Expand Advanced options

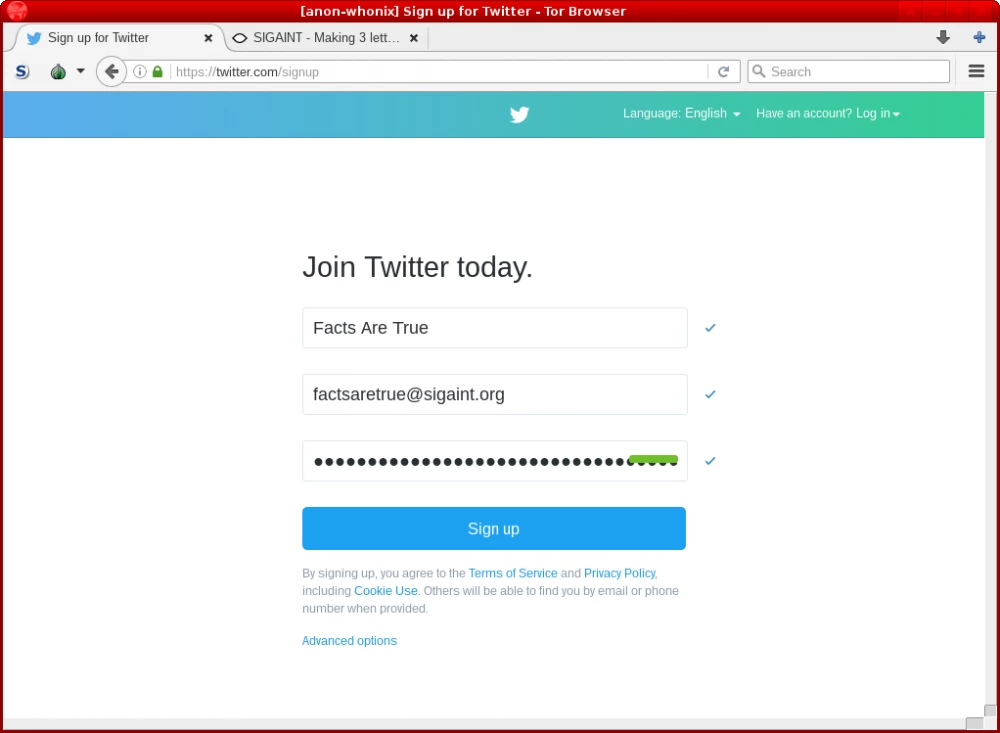click(349, 640)
